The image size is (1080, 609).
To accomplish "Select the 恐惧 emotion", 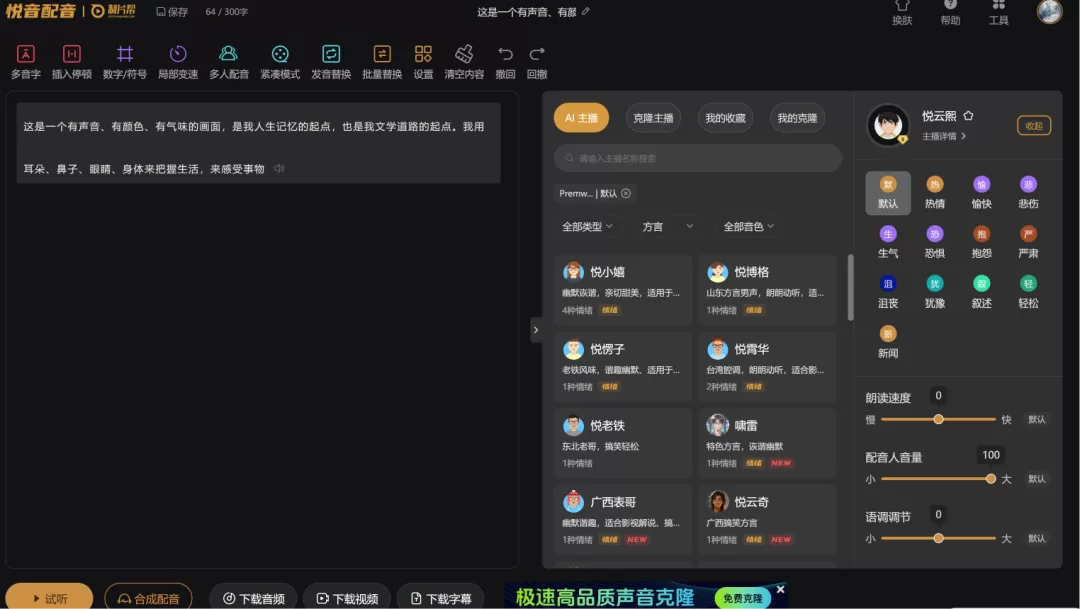I will [x=934, y=242].
